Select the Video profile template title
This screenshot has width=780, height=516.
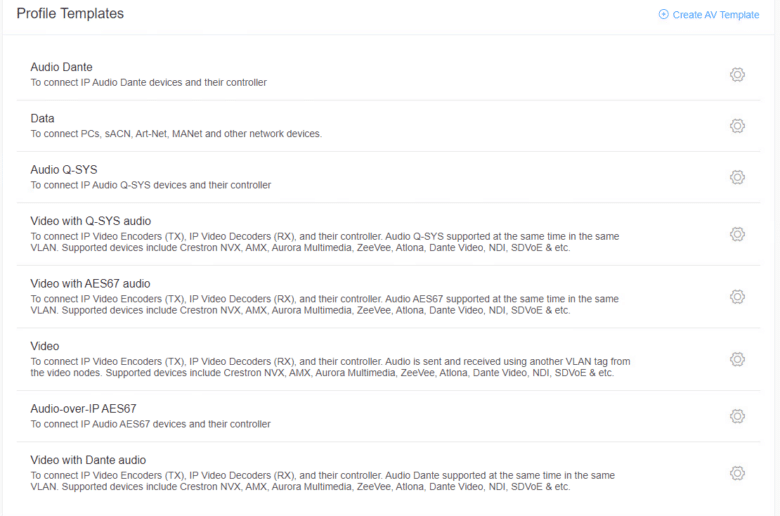[x=45, y=346]
